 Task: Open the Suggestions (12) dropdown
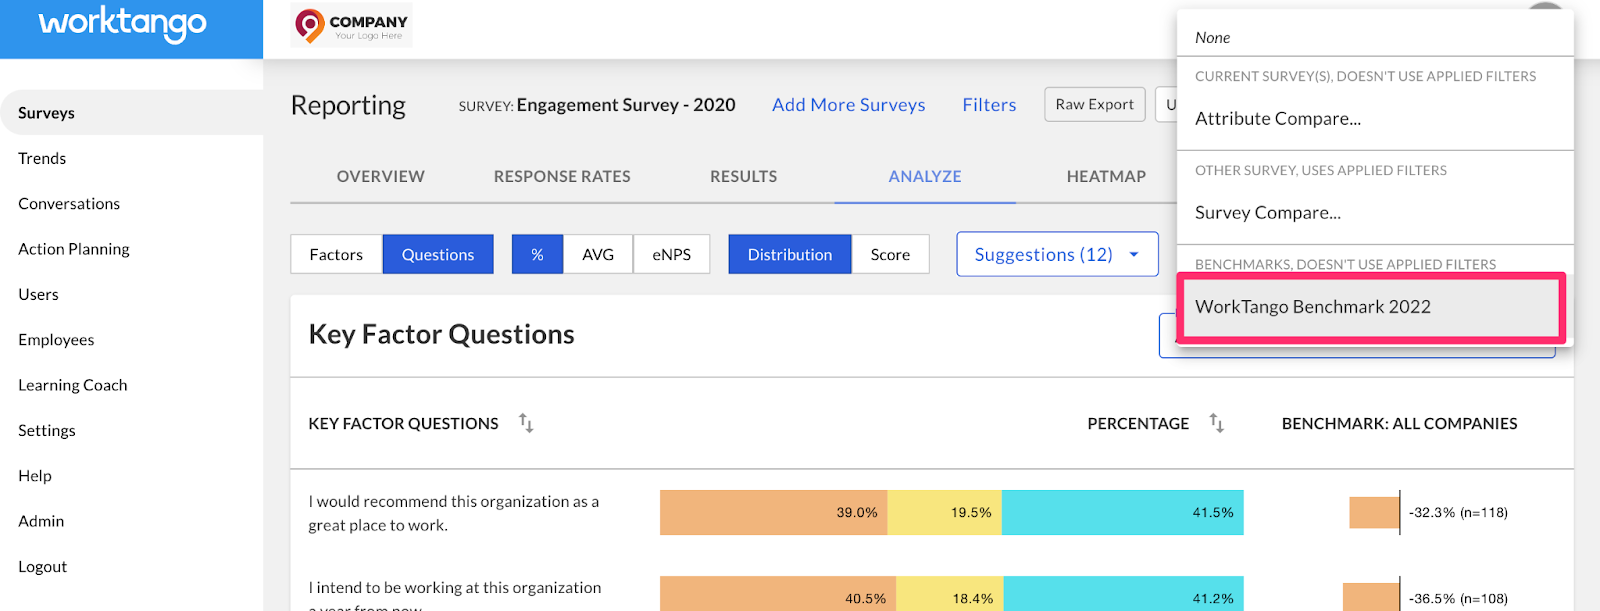tap(1057, 254)
